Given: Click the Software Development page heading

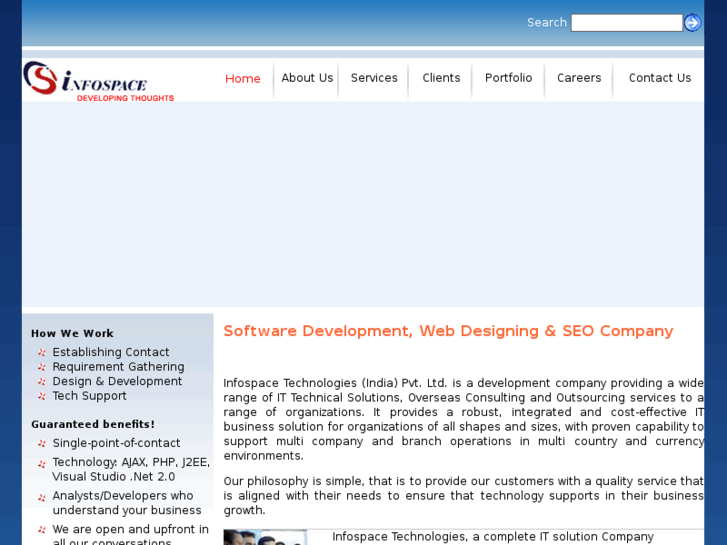Looking at the screenshot, I should pos(448,331).
